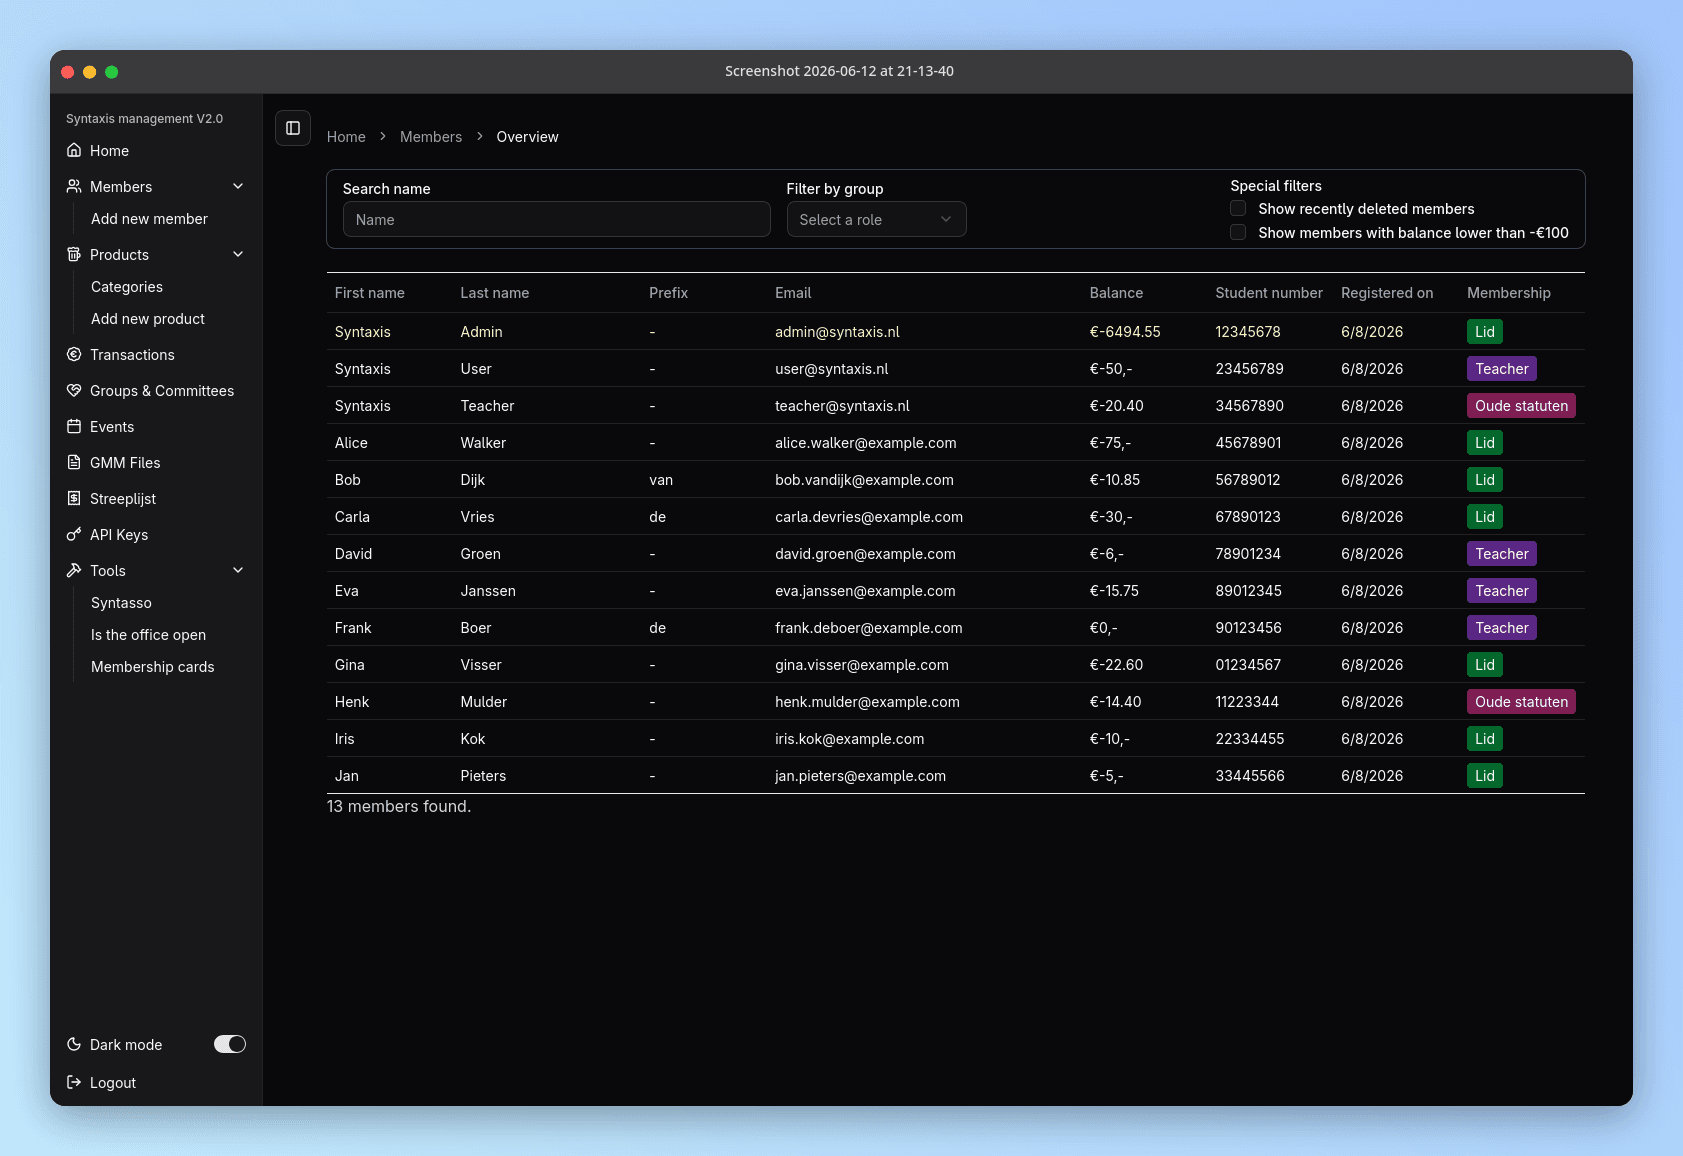Click the Lid badge for Syntaxis Admin
This screenshot has height=1156, width=1683.
(1485, 331)
